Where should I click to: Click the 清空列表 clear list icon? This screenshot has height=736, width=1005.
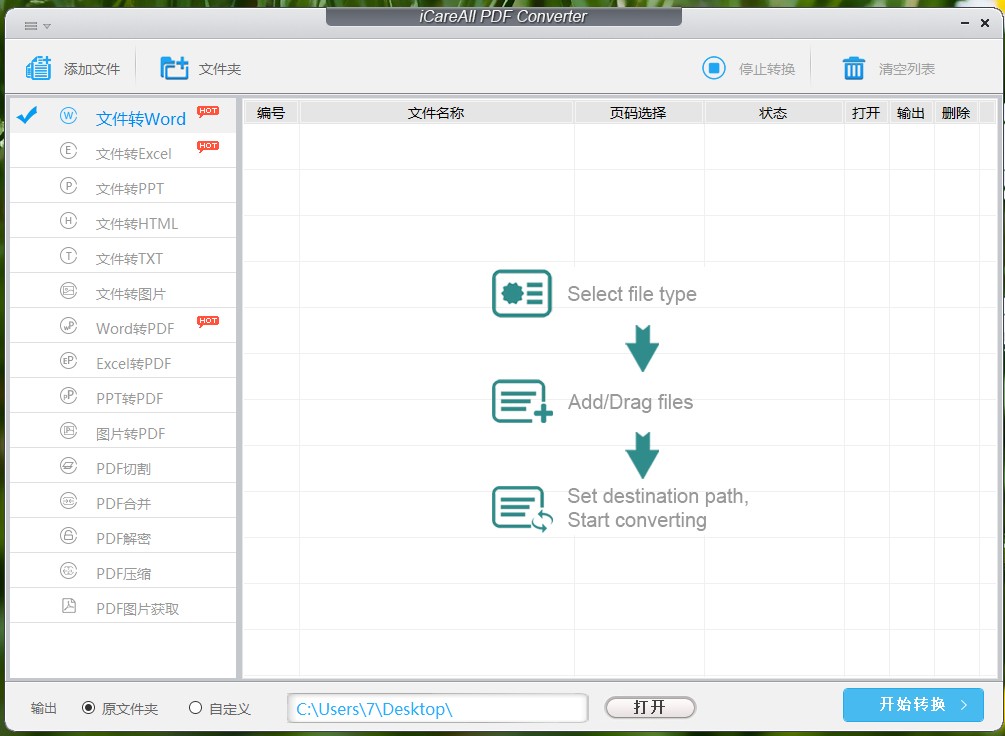[x=853, y=67]
